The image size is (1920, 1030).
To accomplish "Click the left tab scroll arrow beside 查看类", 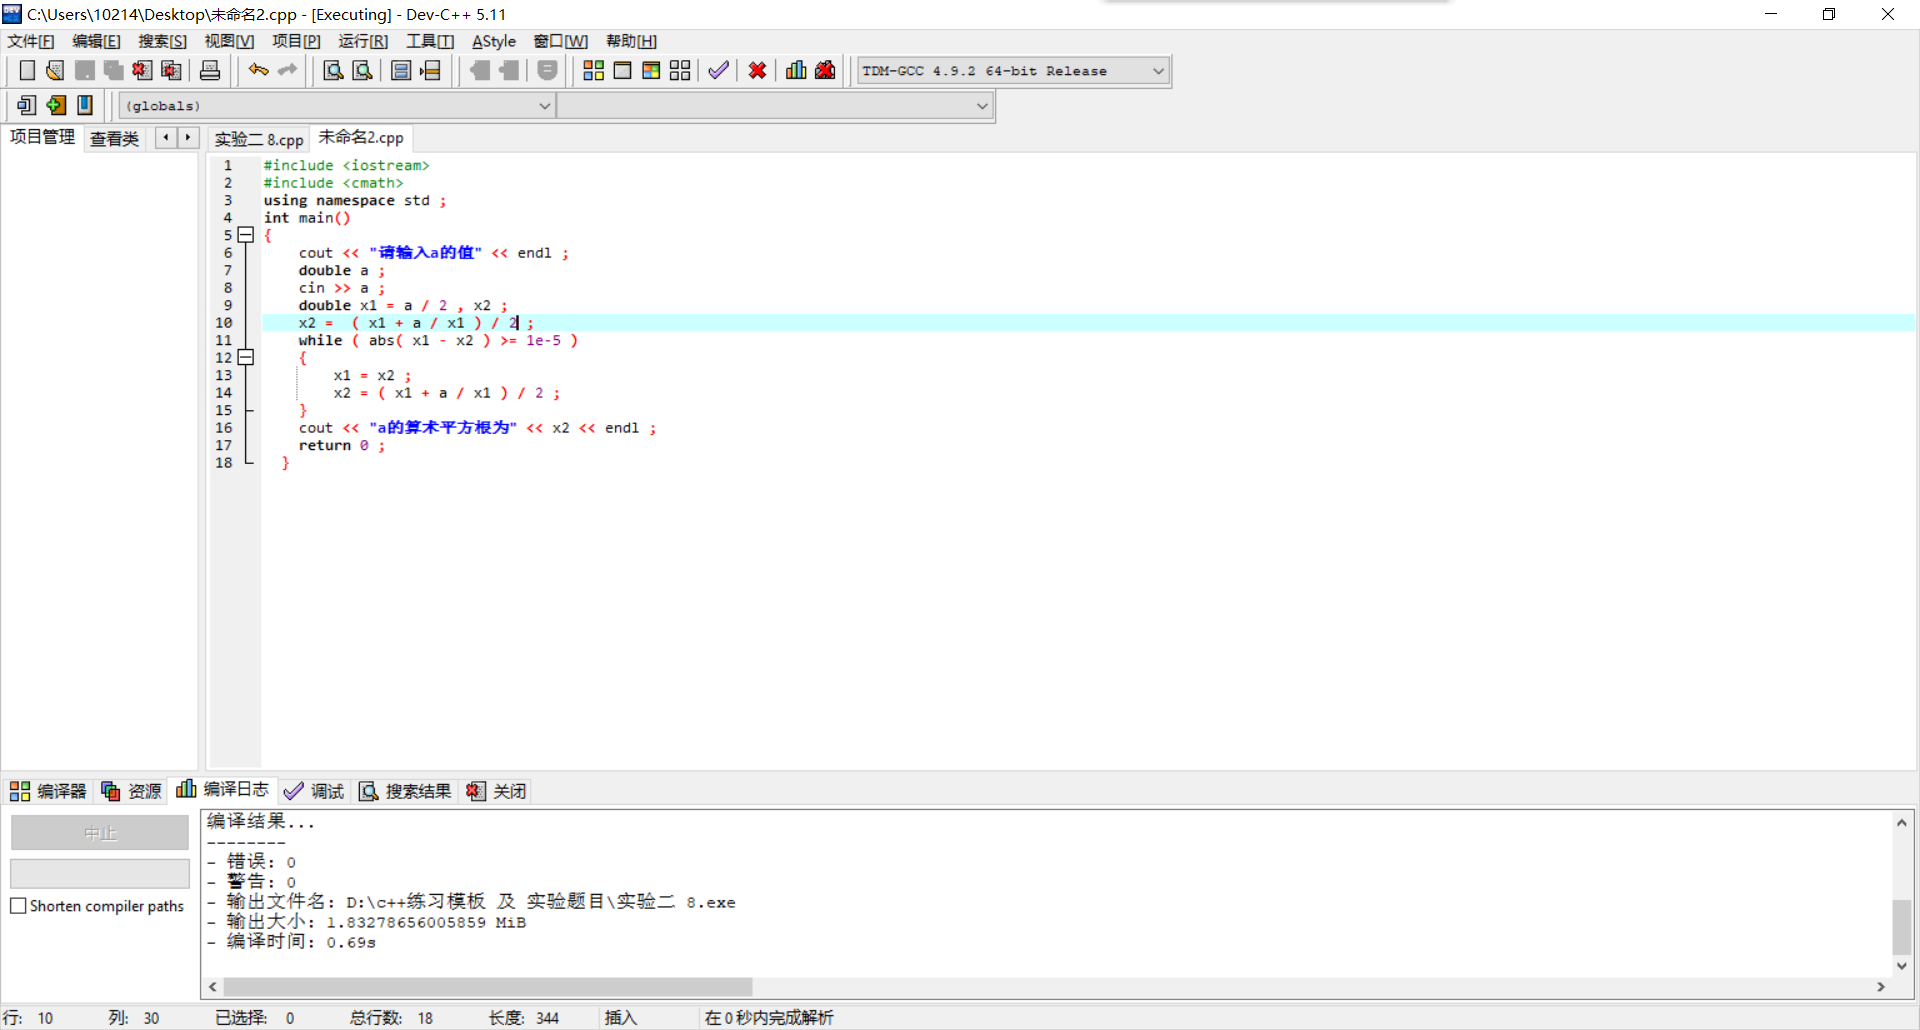I will click(x=166, y=137).
